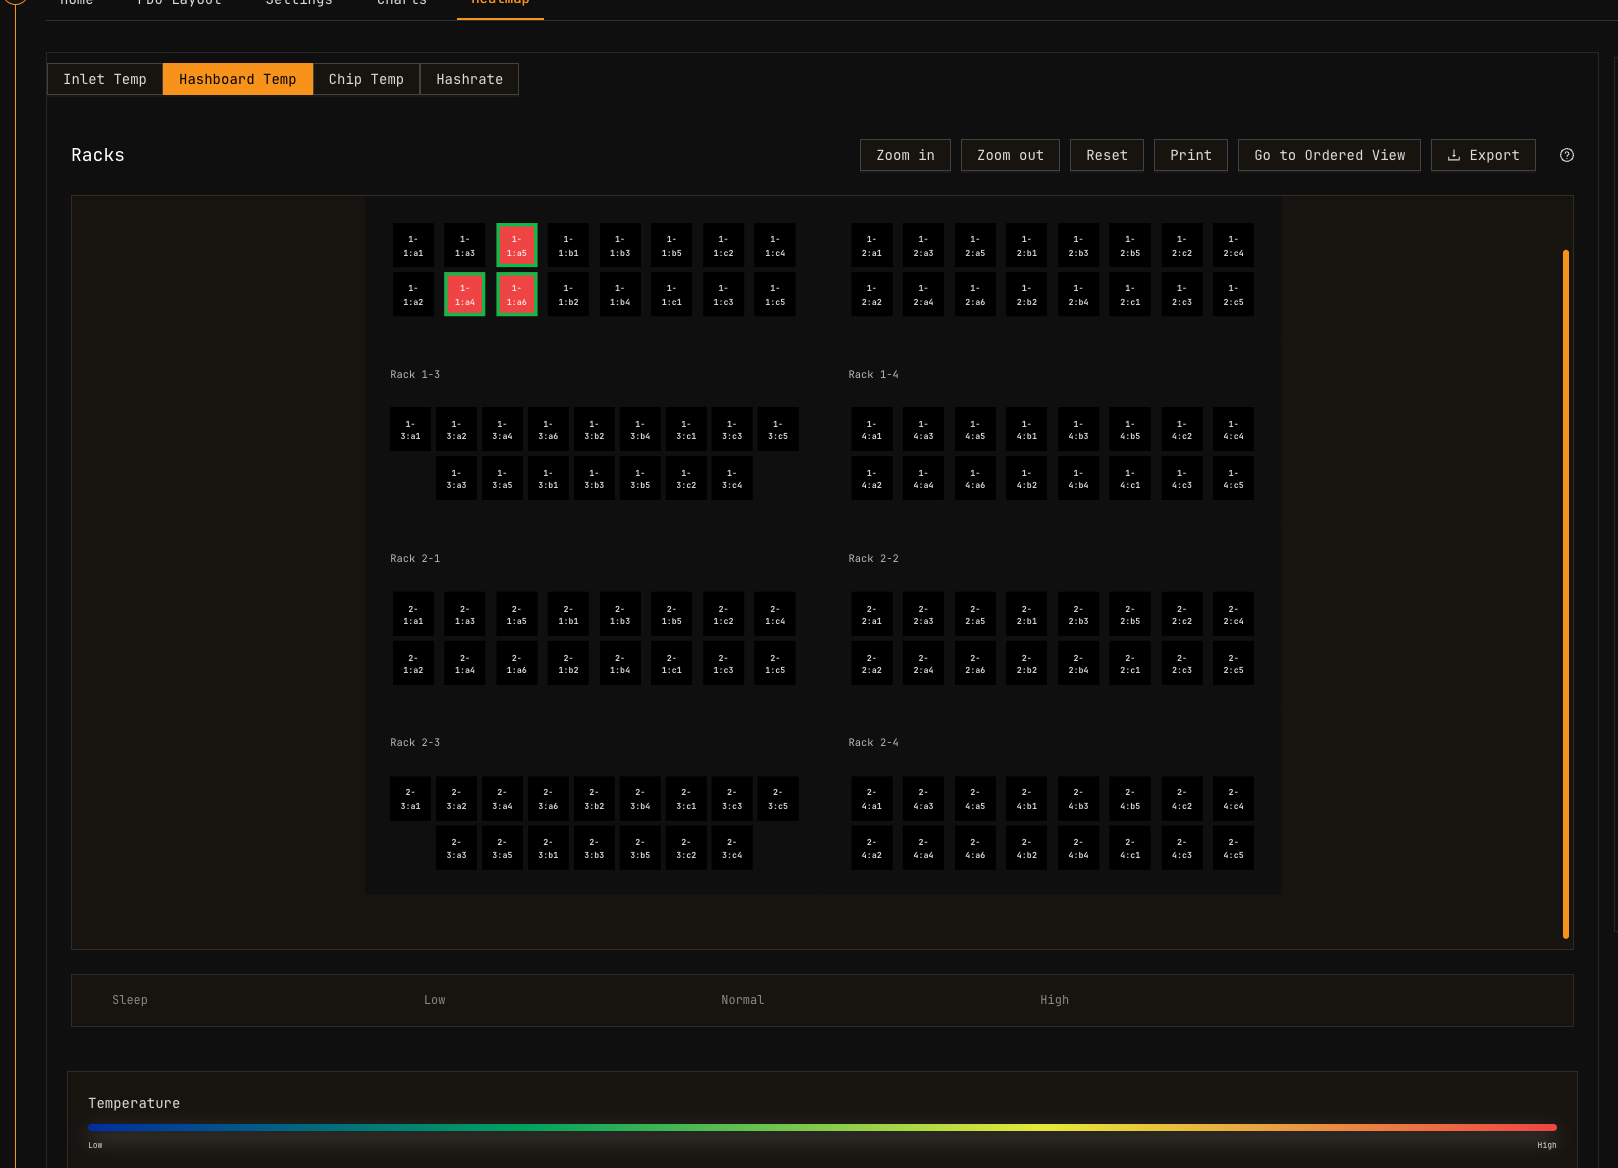Viewport: 1618px width, 1168px height.
Task: Switch to the Inlet Temp tab
Action: coord(105,79)
